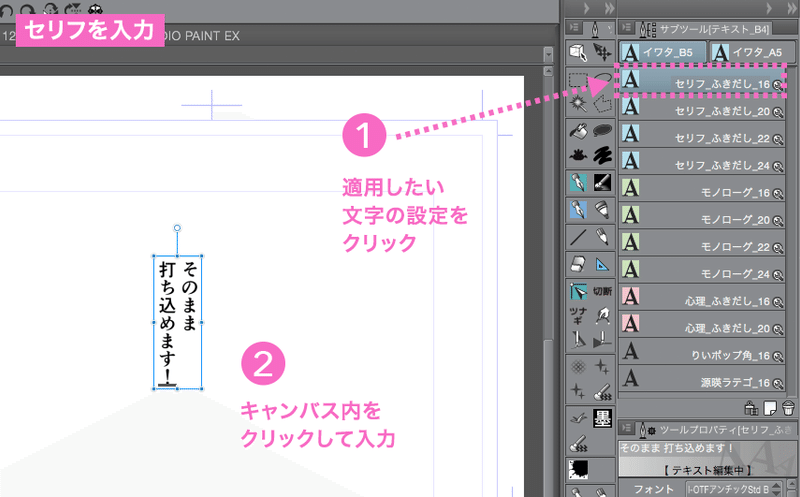Click the sub tool list scrollbar
Screen dimensions: 800x497
[x=791, y=230]
